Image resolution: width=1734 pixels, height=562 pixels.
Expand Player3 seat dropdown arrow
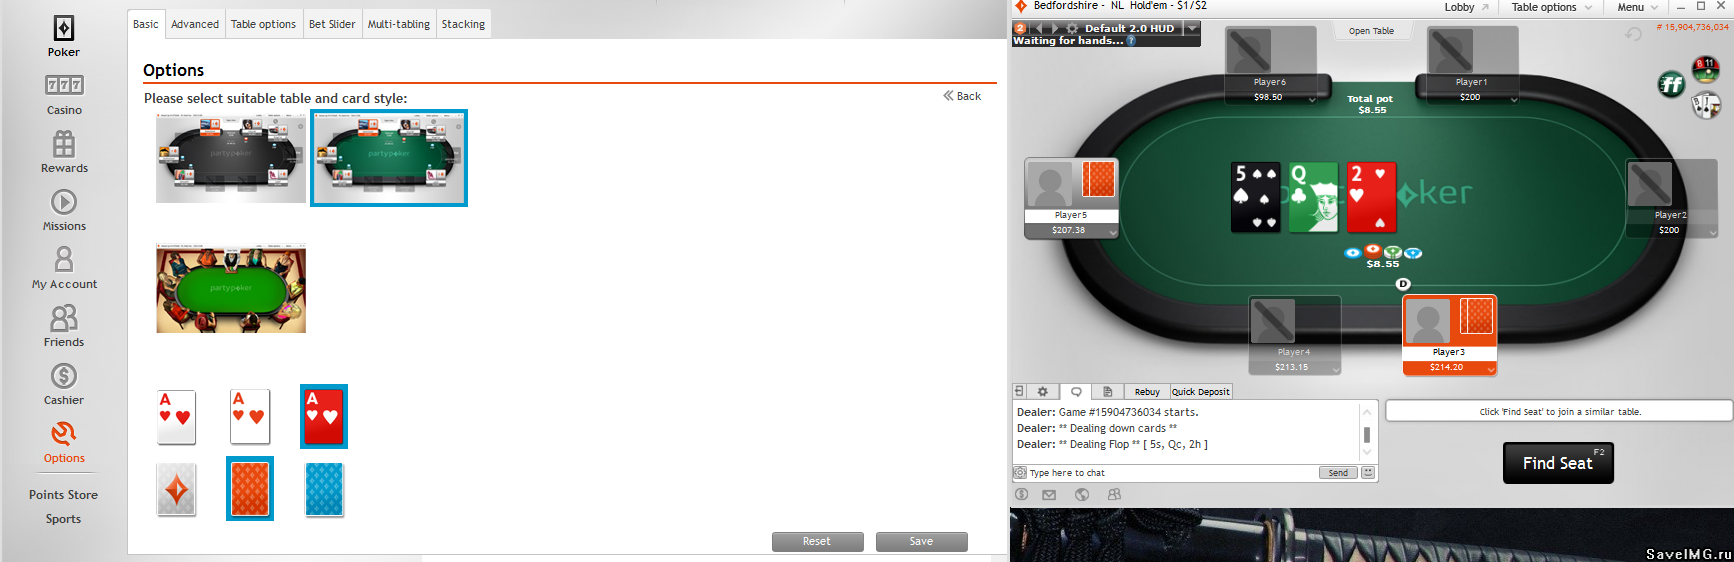tap(1491, 369)
